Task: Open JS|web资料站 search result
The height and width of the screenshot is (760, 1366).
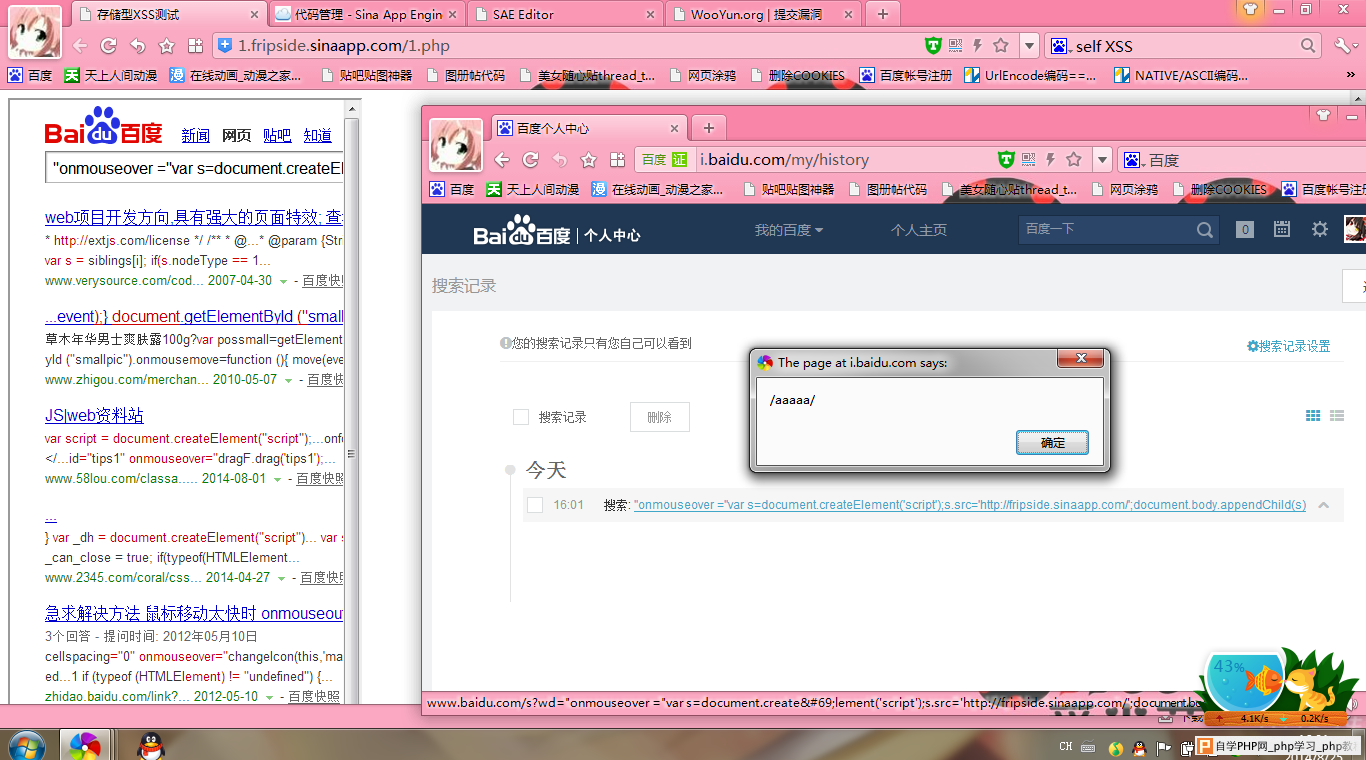Action: (94, 416)
